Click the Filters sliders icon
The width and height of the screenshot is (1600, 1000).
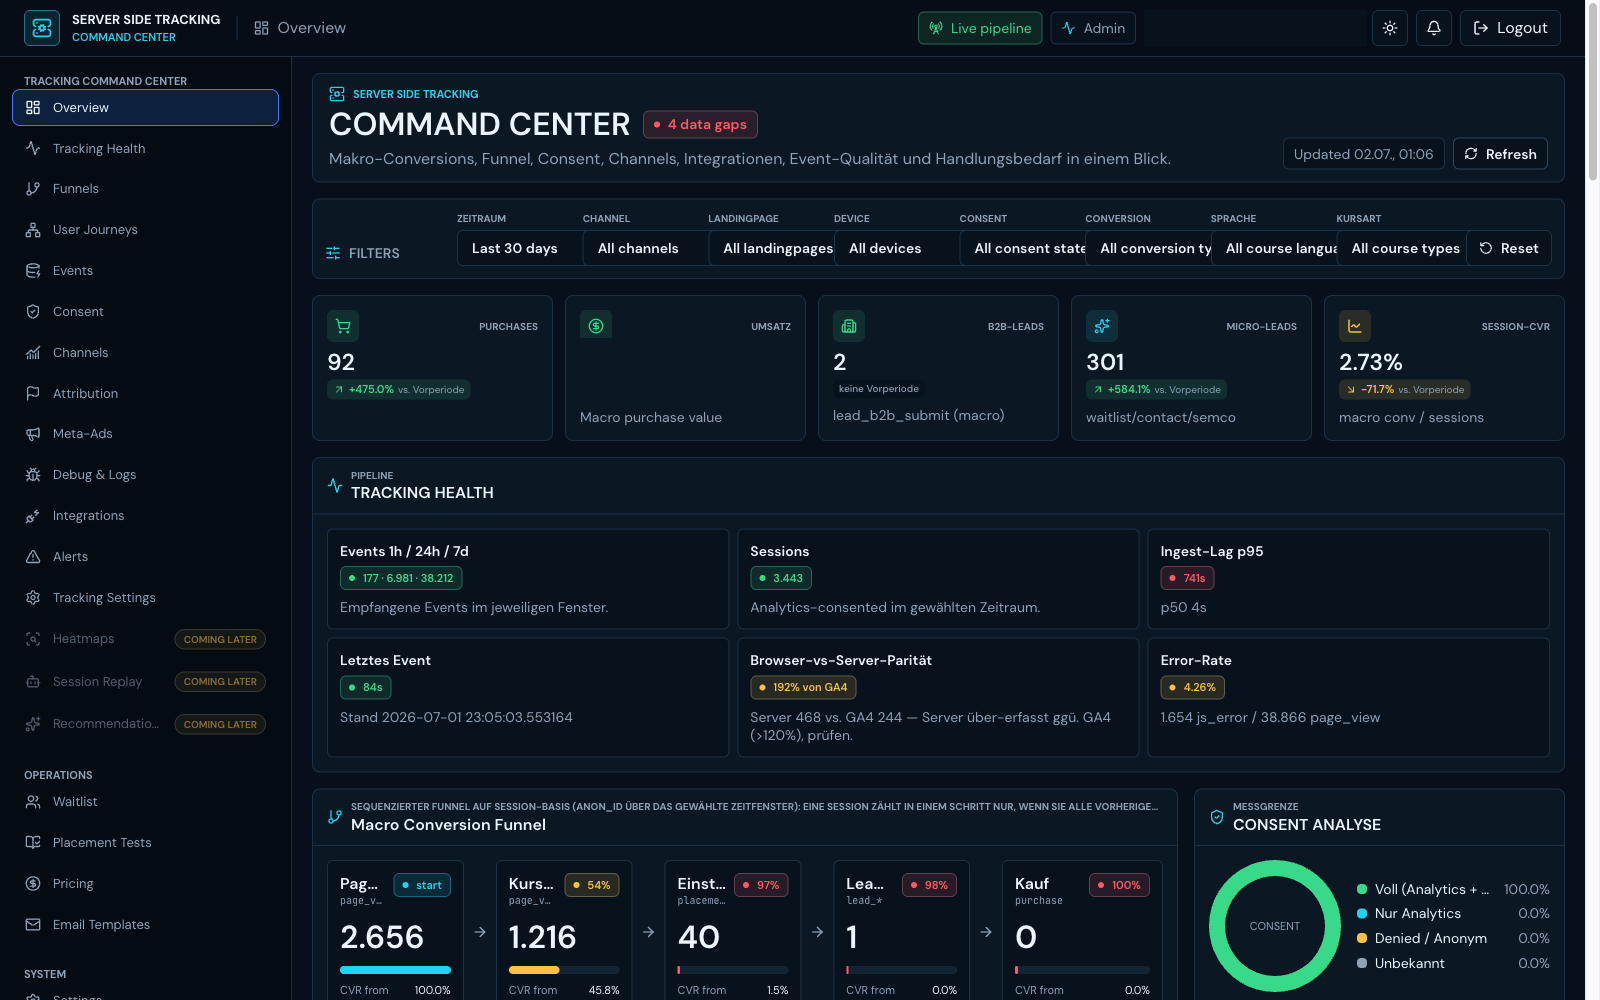pos(333,253)
